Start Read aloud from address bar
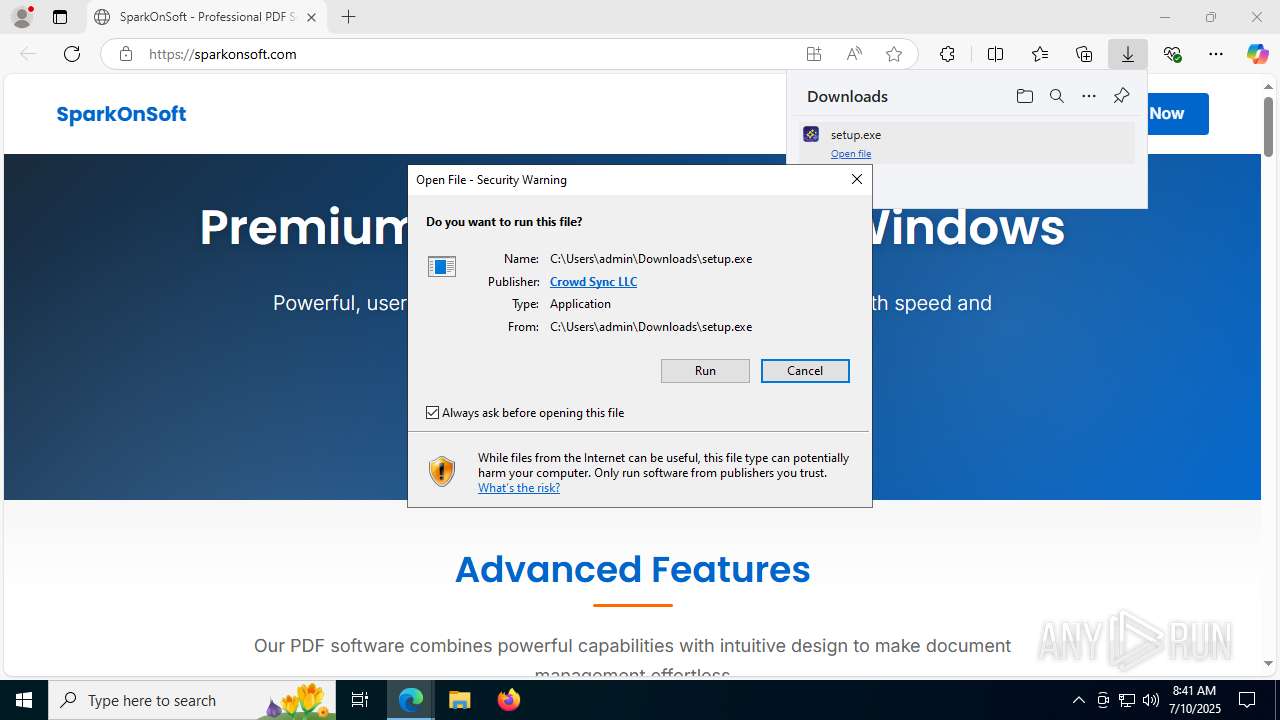 pyautogui.click(x=854, y=54)
